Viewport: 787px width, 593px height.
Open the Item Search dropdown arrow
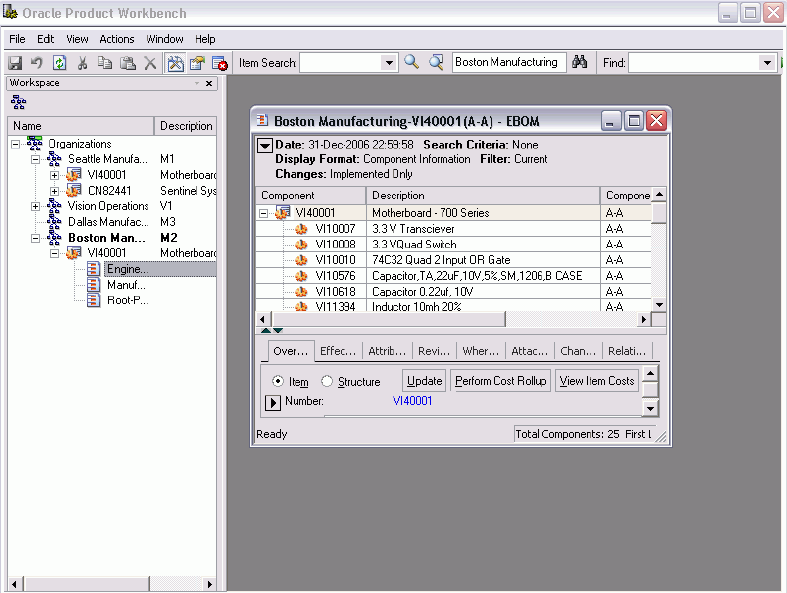click(389, 63)
